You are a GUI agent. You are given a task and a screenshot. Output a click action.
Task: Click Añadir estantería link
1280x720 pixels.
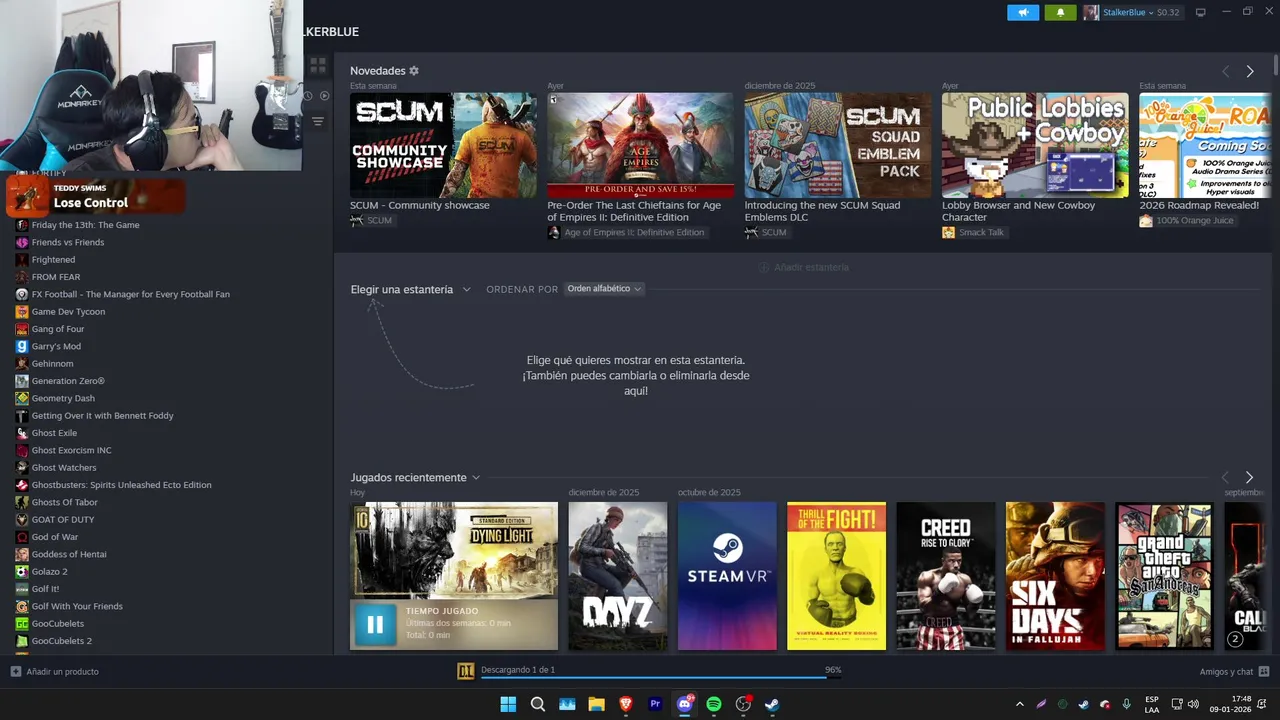click(x=803, y=267)
